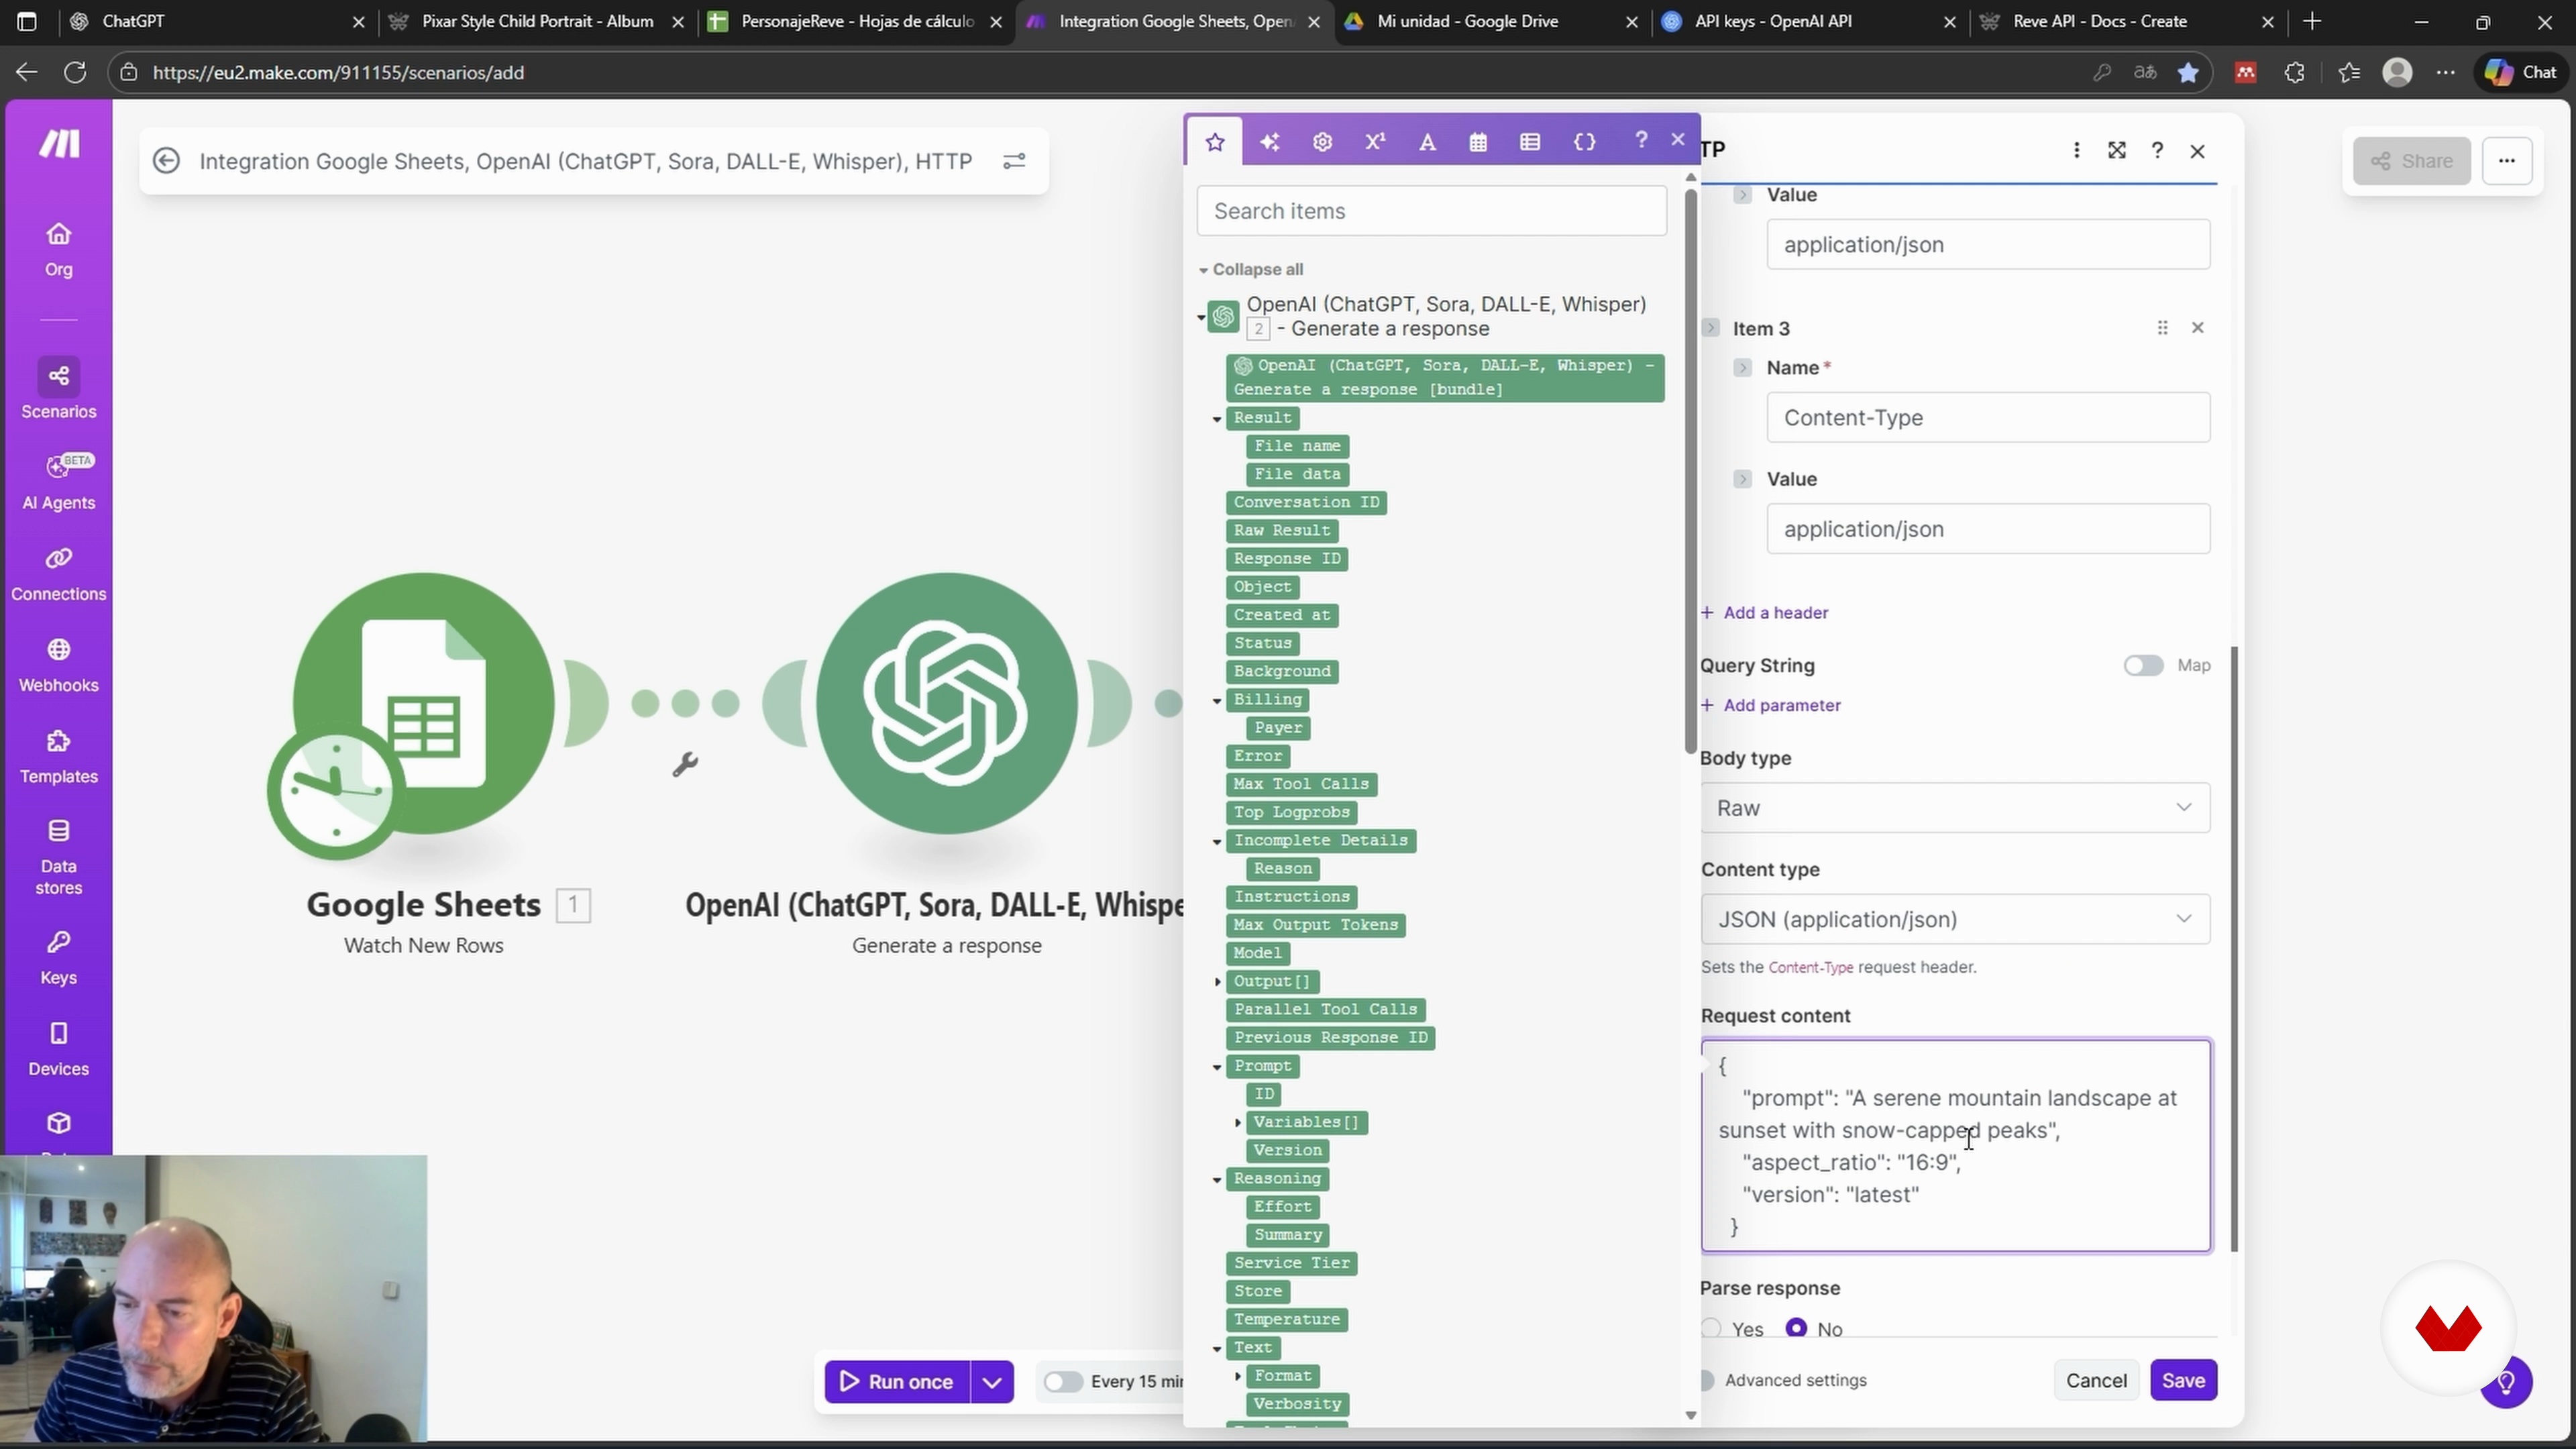Switch to the array functions tab
The width and height of the screenshot is (2576, 1449).
point(1530,142)
